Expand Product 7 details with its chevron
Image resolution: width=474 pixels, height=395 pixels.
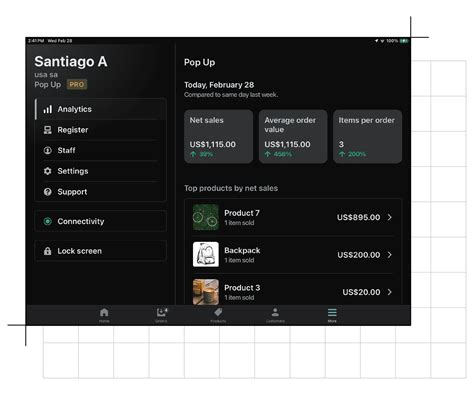tap(390, 217)
